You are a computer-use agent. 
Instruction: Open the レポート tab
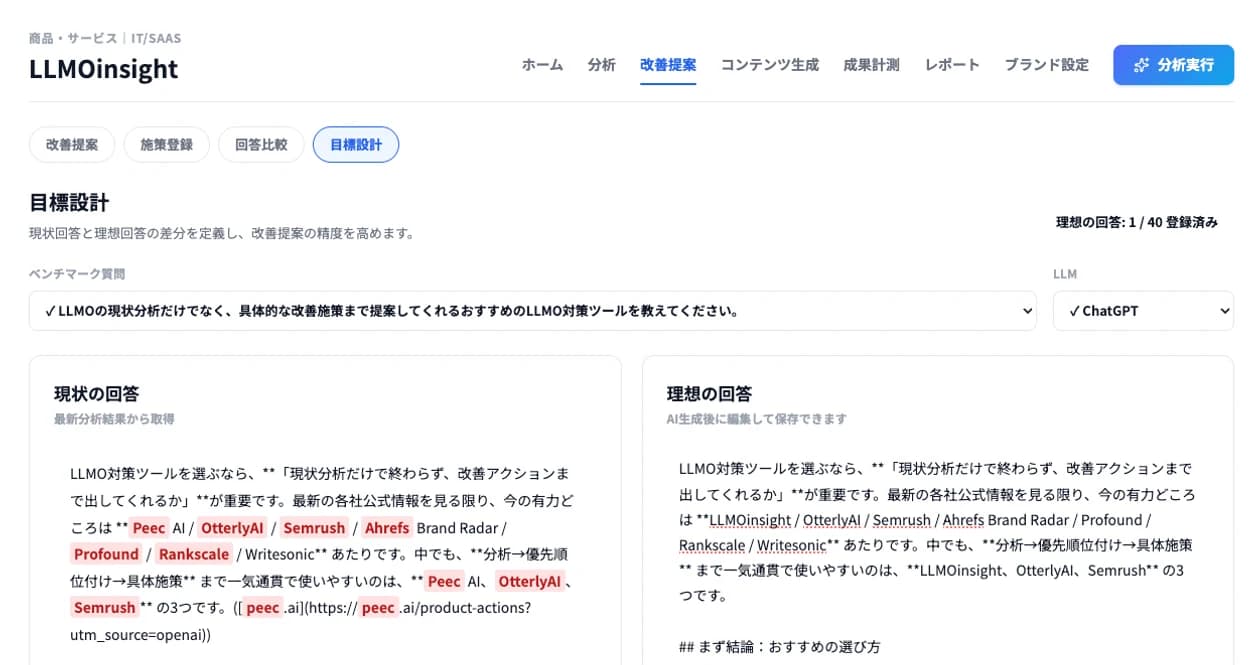(952, 65)
